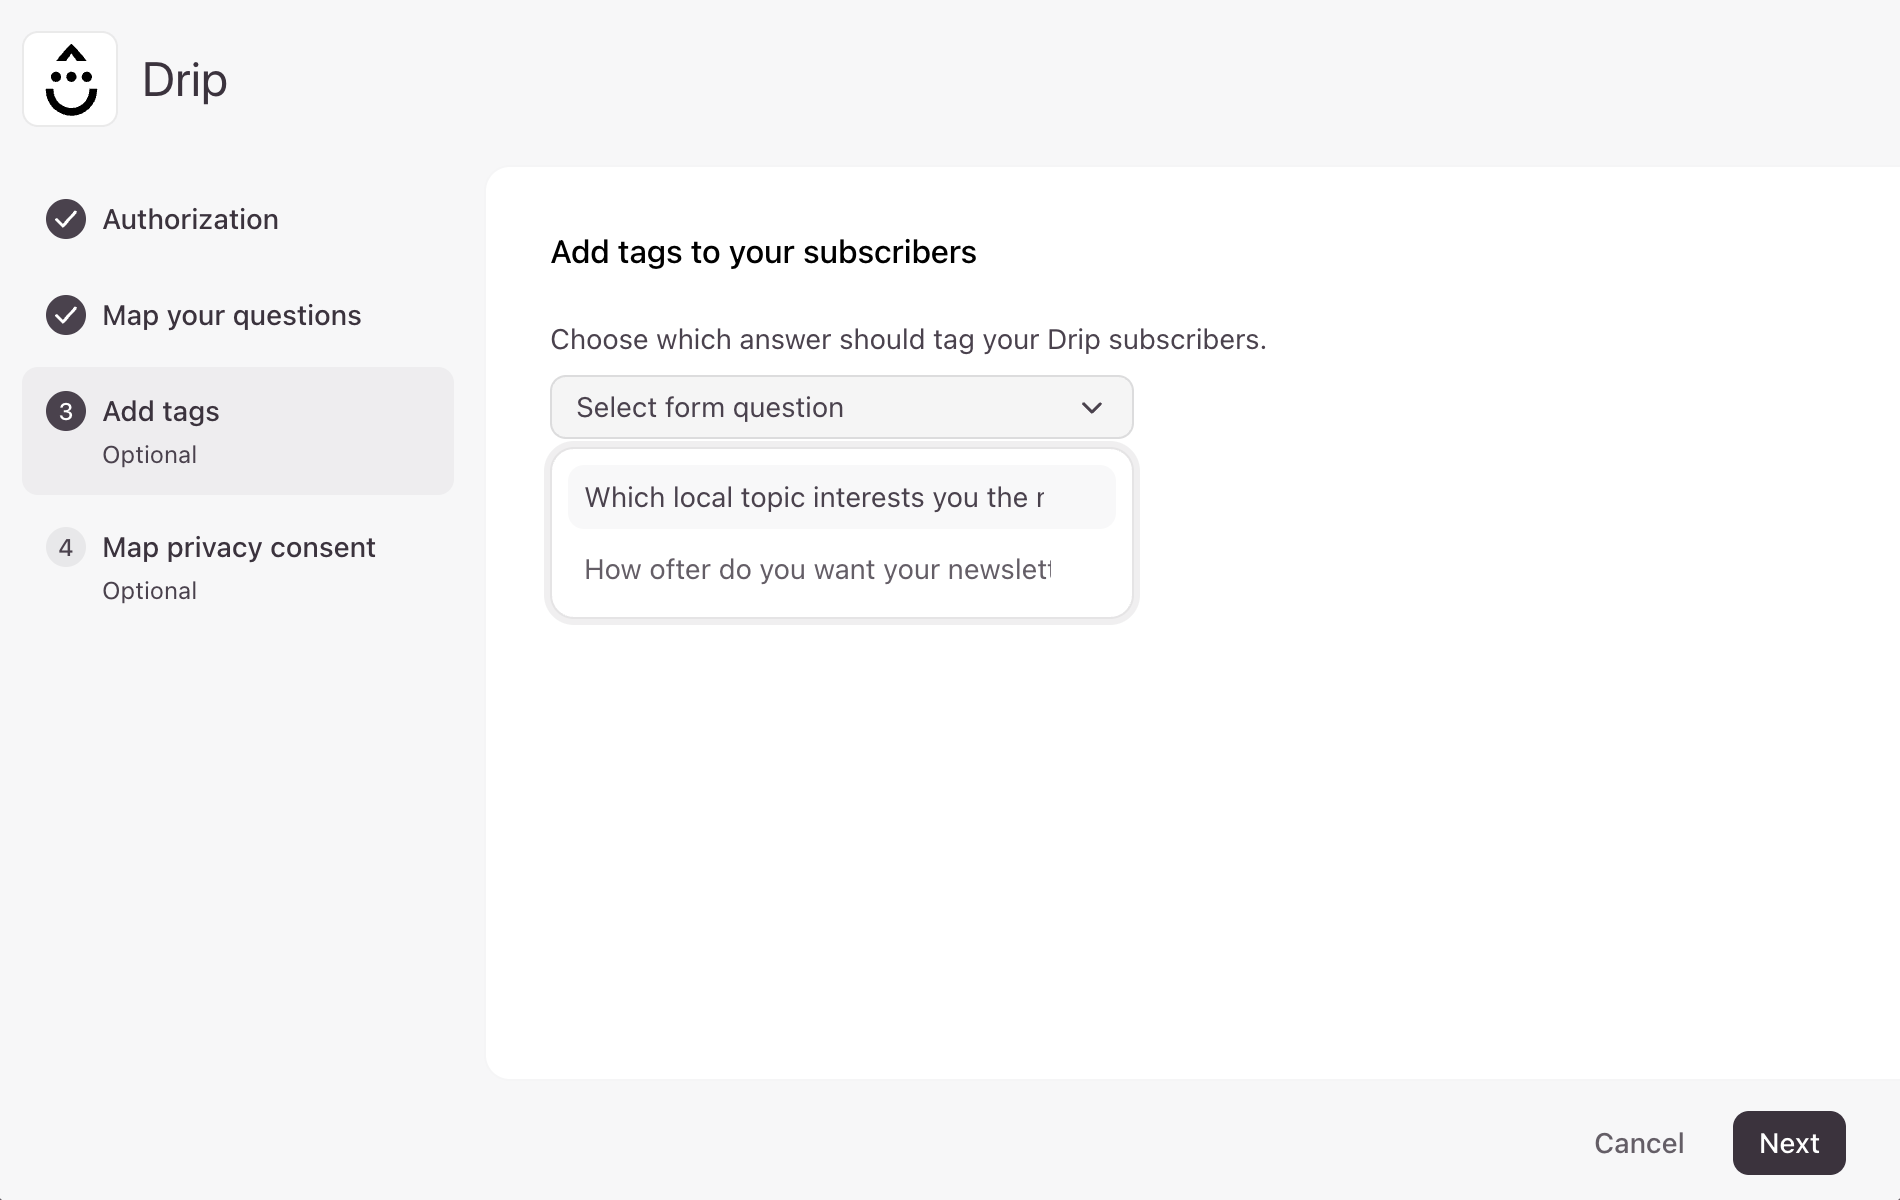Click the Authorization completed checkmark icon
This screenshot has width=1900, height=1200.
pyautogui.click(x=66, y=219)
